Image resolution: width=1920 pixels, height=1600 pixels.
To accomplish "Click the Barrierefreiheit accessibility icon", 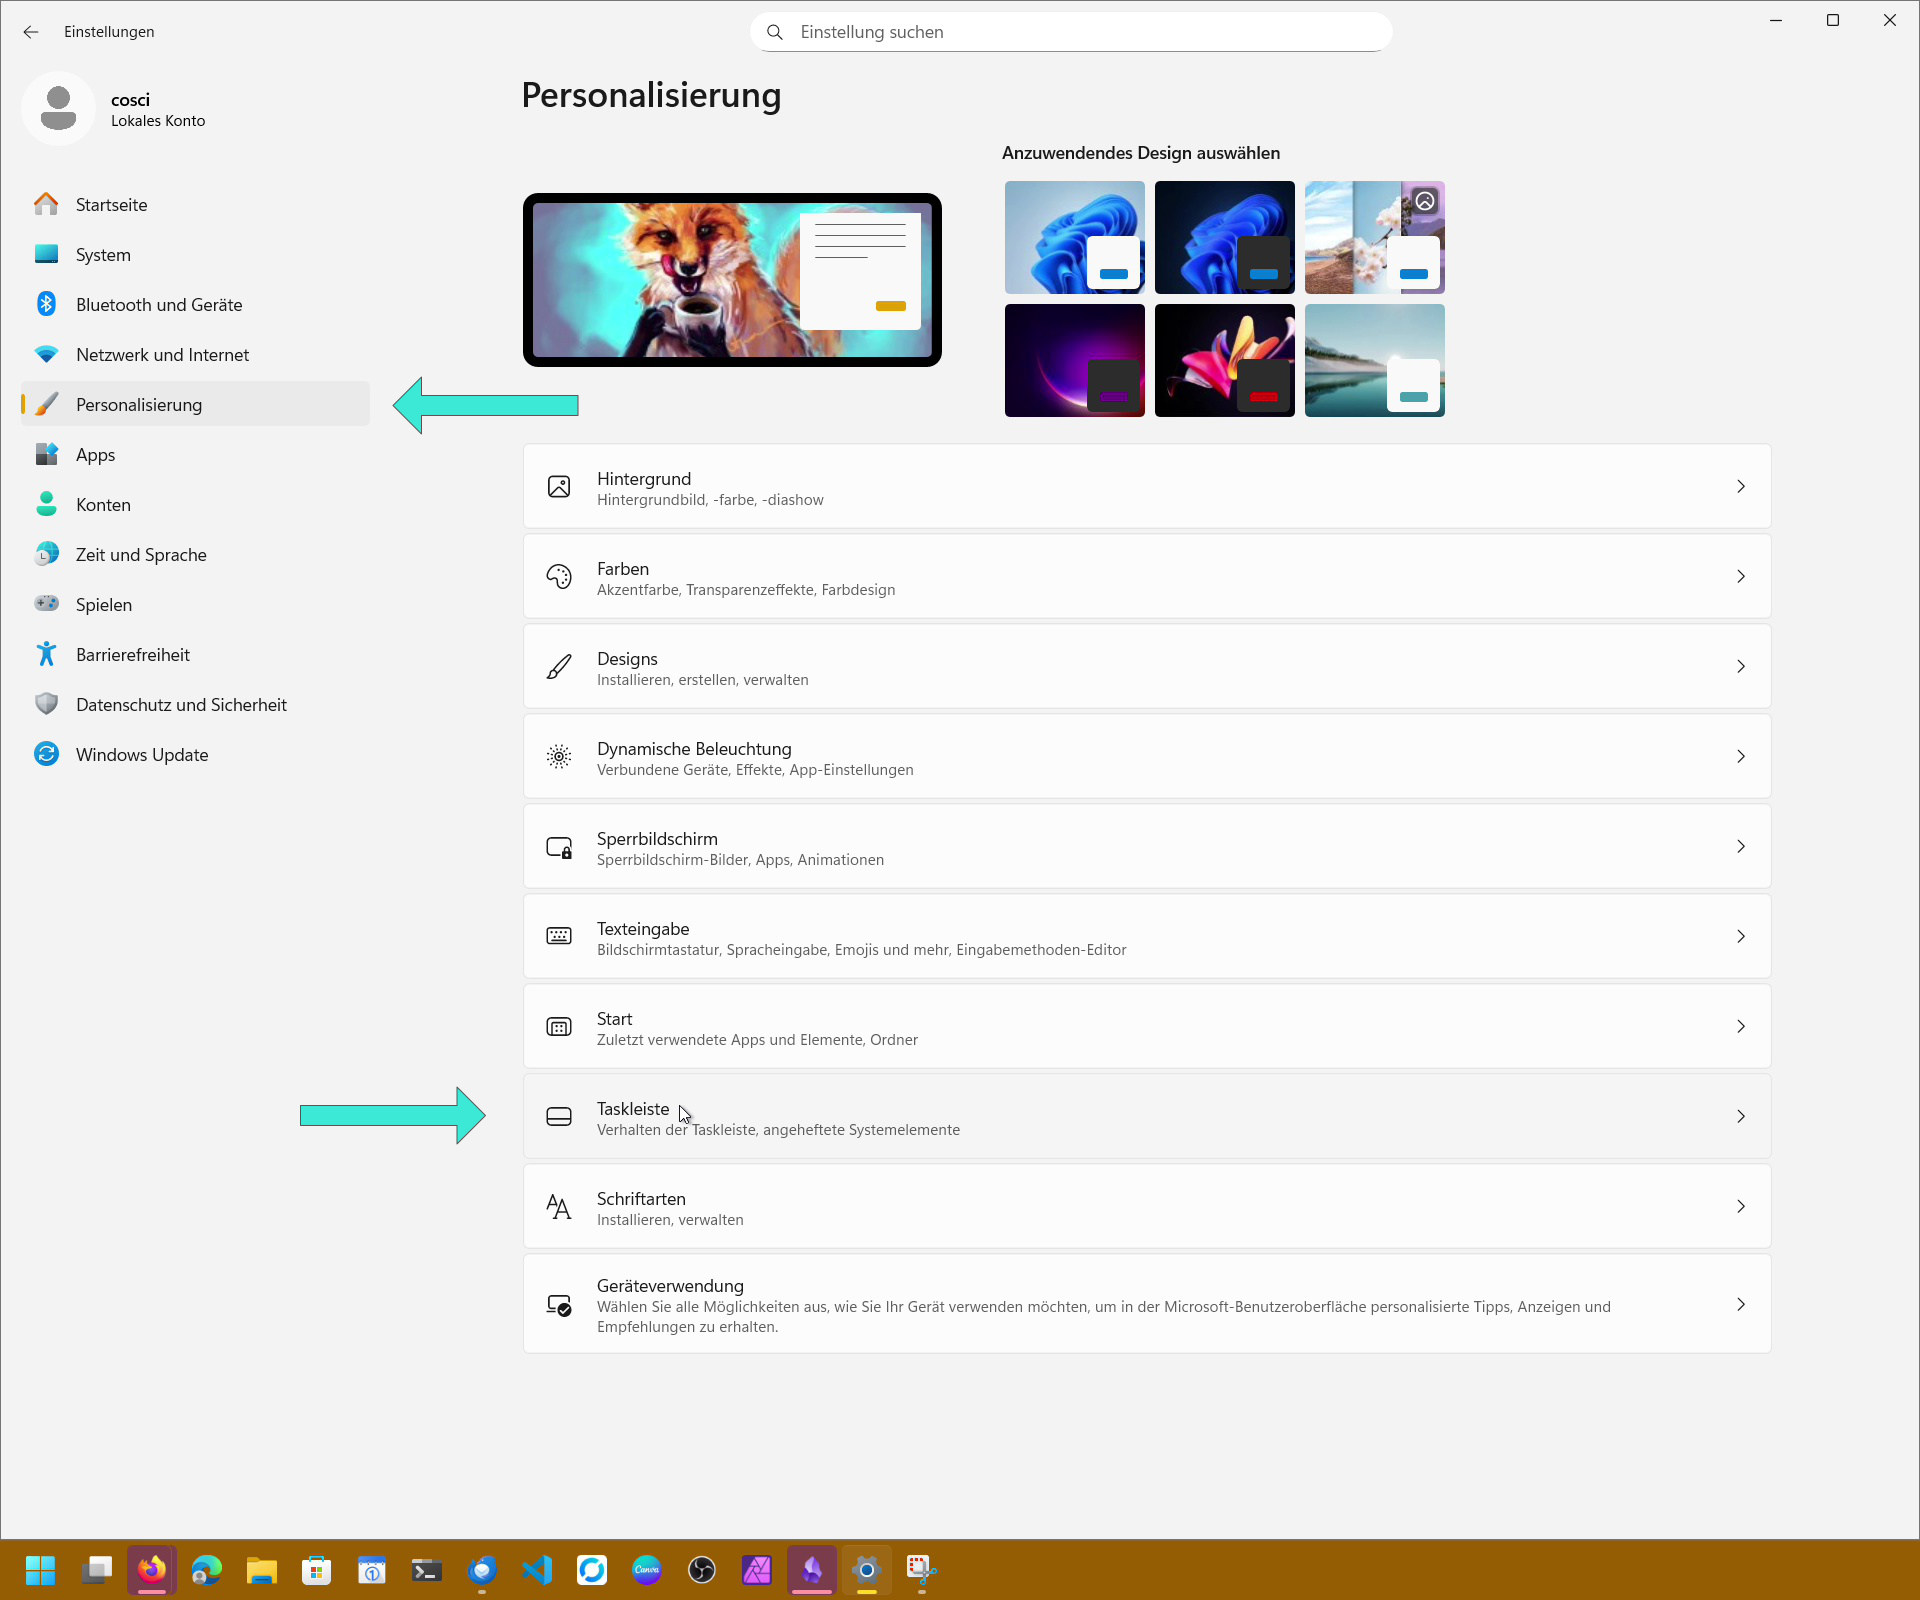I will [x=46, y=654].
